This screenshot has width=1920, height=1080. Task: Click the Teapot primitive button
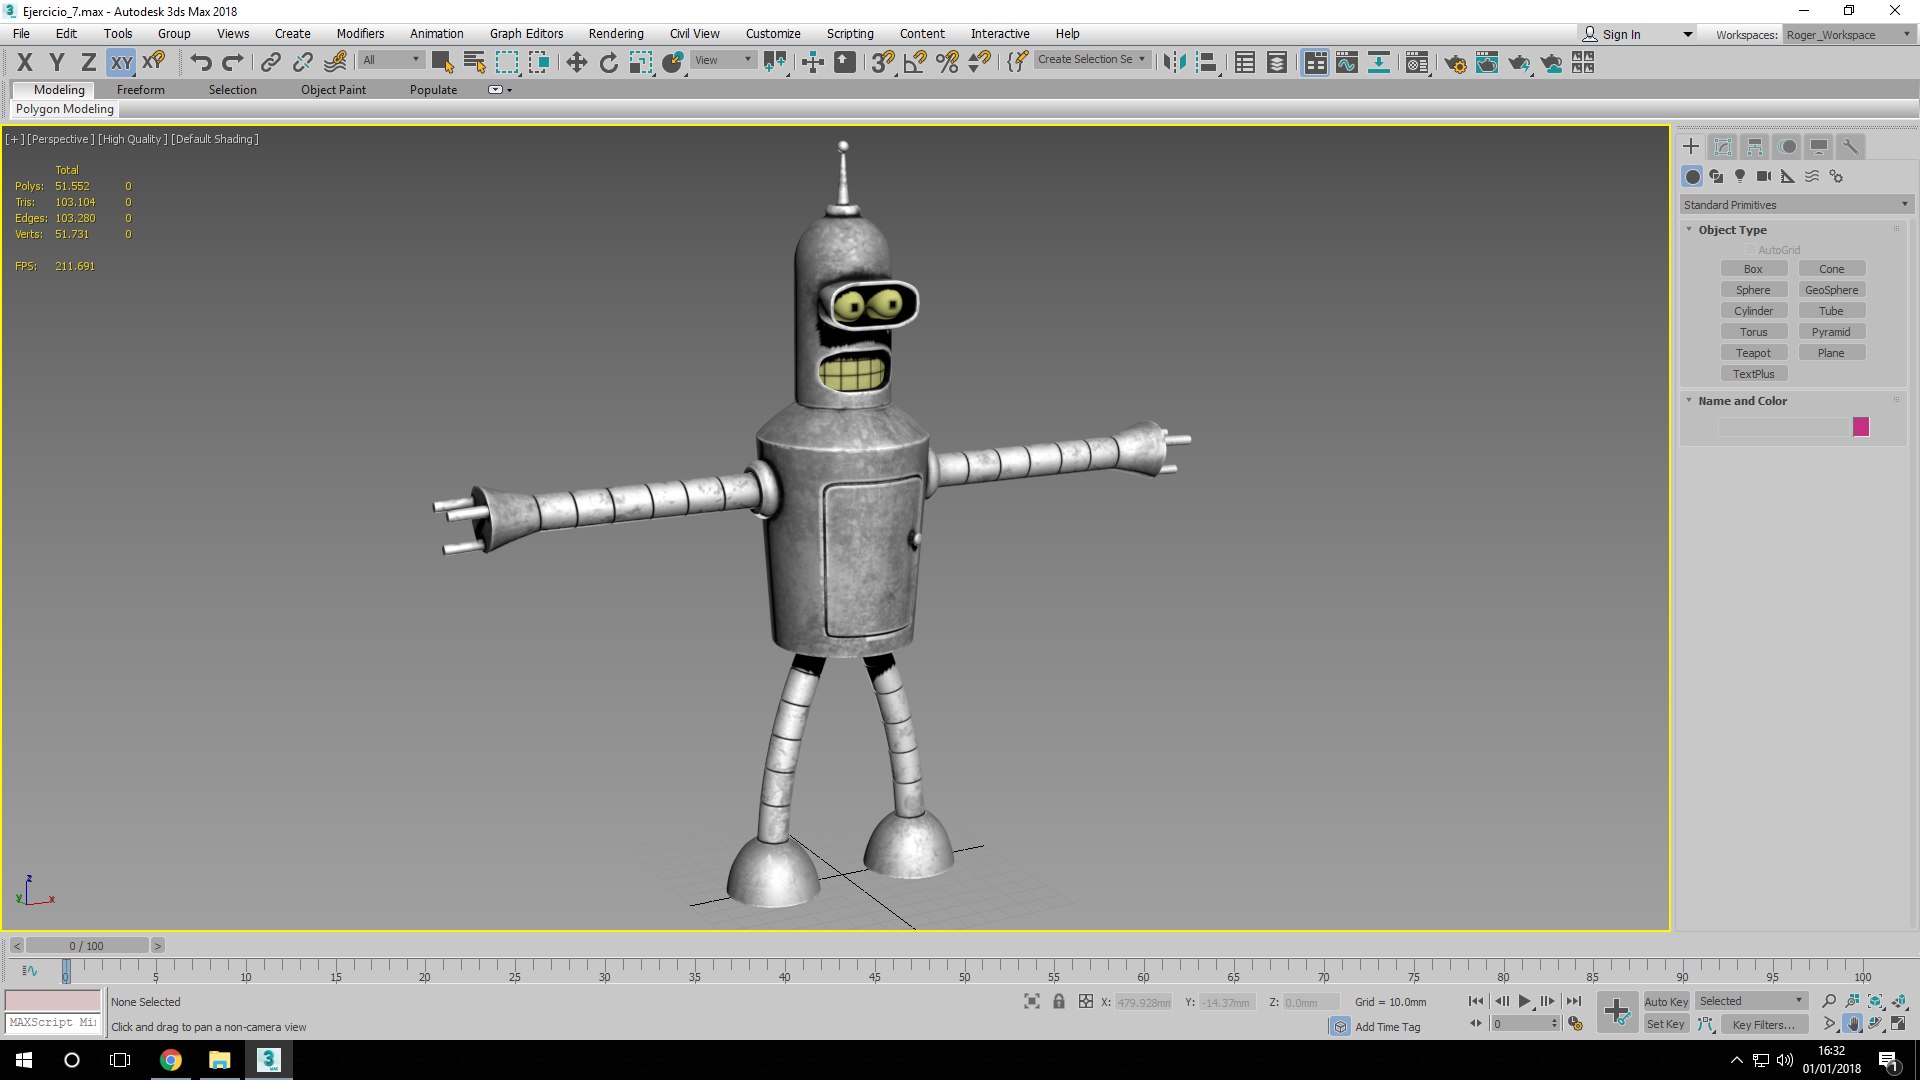click(1753, 353)
